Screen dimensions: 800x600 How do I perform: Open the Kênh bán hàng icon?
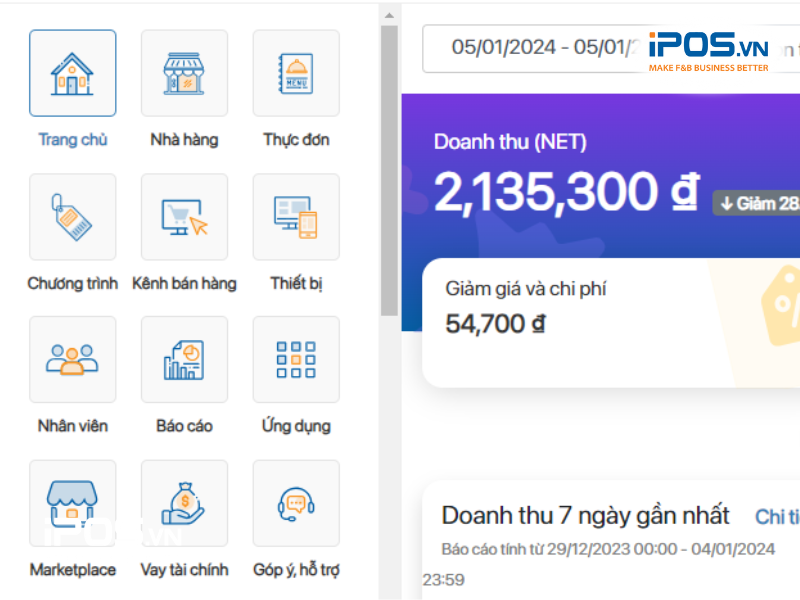click(184, 217)
